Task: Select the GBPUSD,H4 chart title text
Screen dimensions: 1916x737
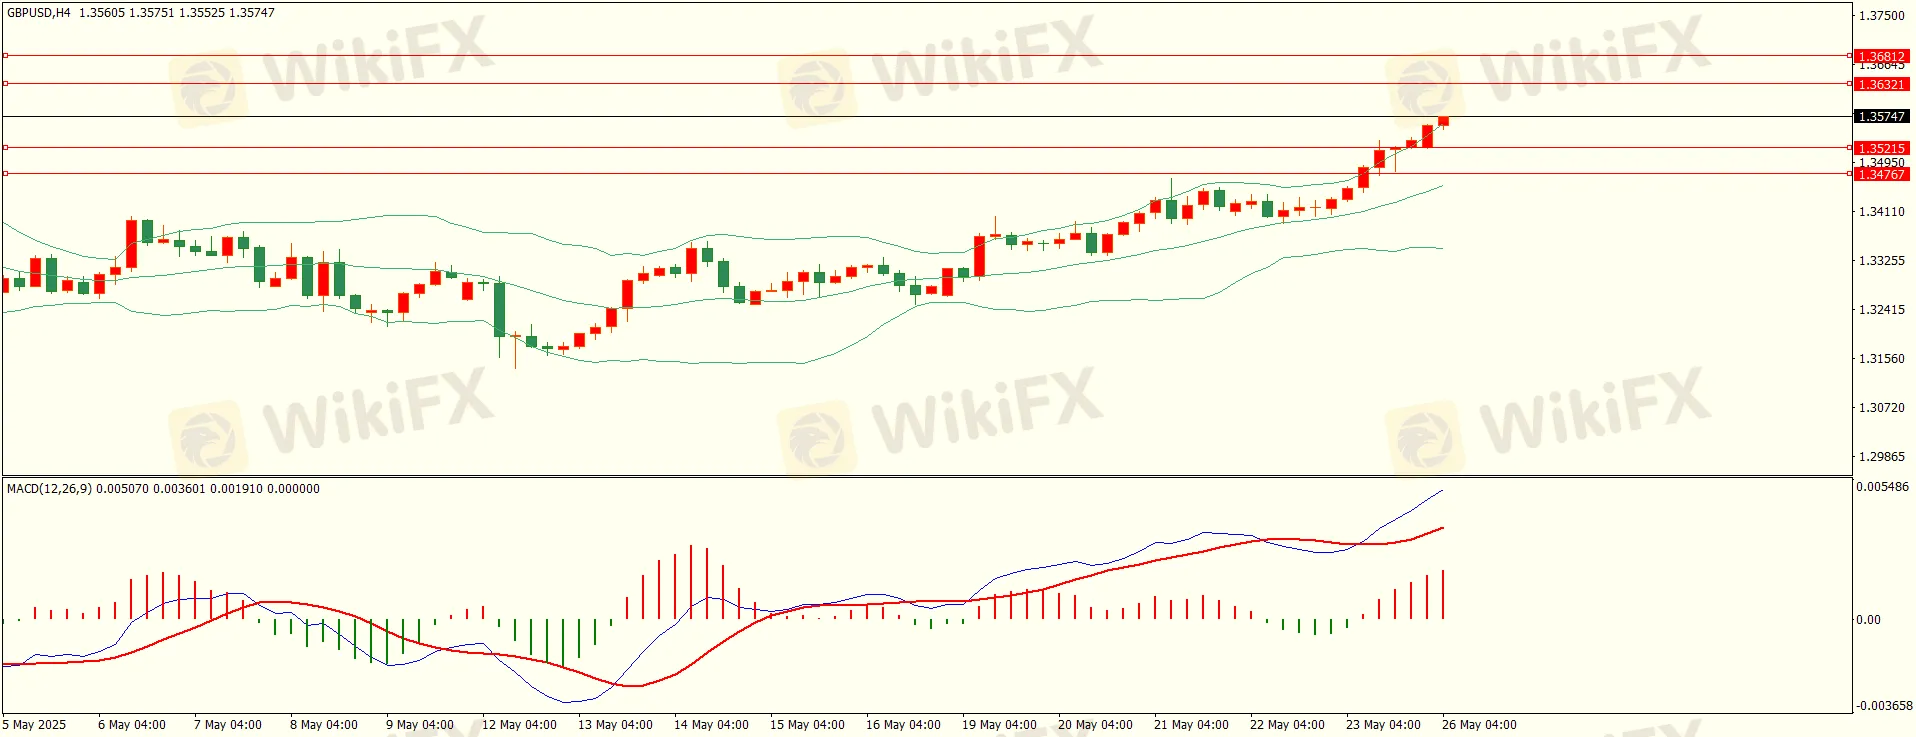Action: click(39, 13)
